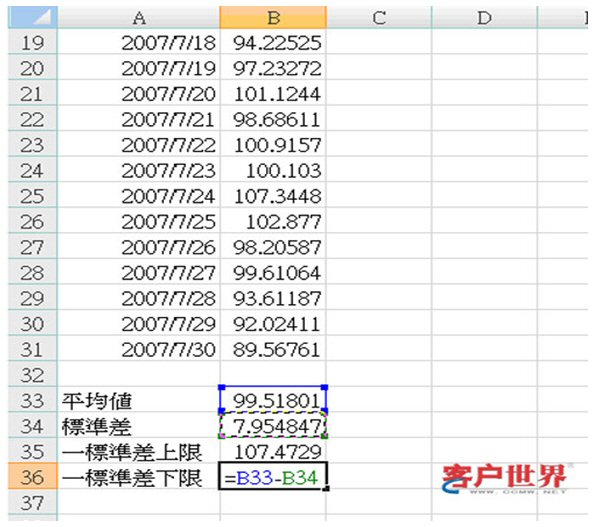Select the standard deviation cell 7.954847

(273, 427)
